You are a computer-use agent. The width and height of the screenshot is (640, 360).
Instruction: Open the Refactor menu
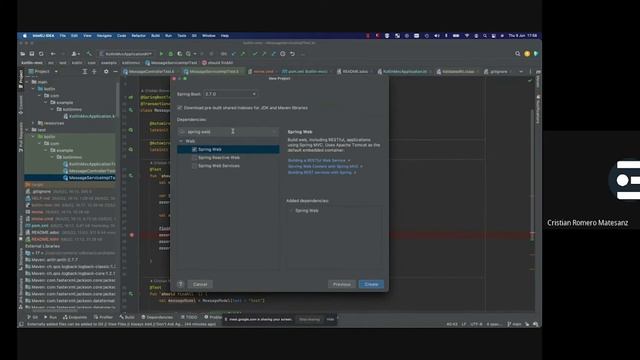point(138,36)
